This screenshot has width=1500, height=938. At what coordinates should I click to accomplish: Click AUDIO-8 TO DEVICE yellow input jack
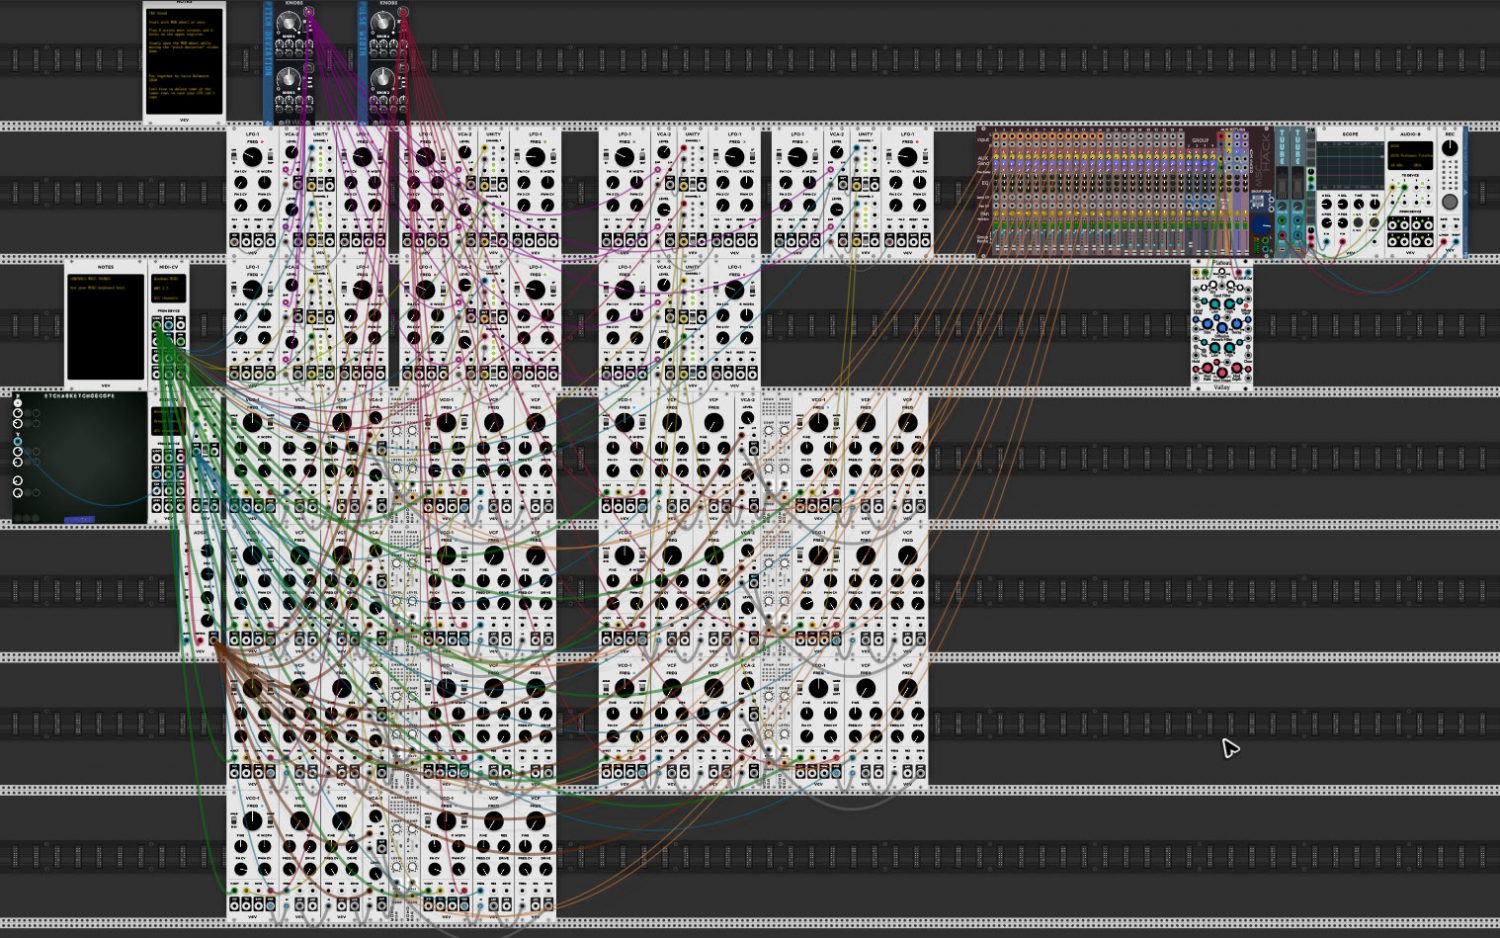point(1392,187)
